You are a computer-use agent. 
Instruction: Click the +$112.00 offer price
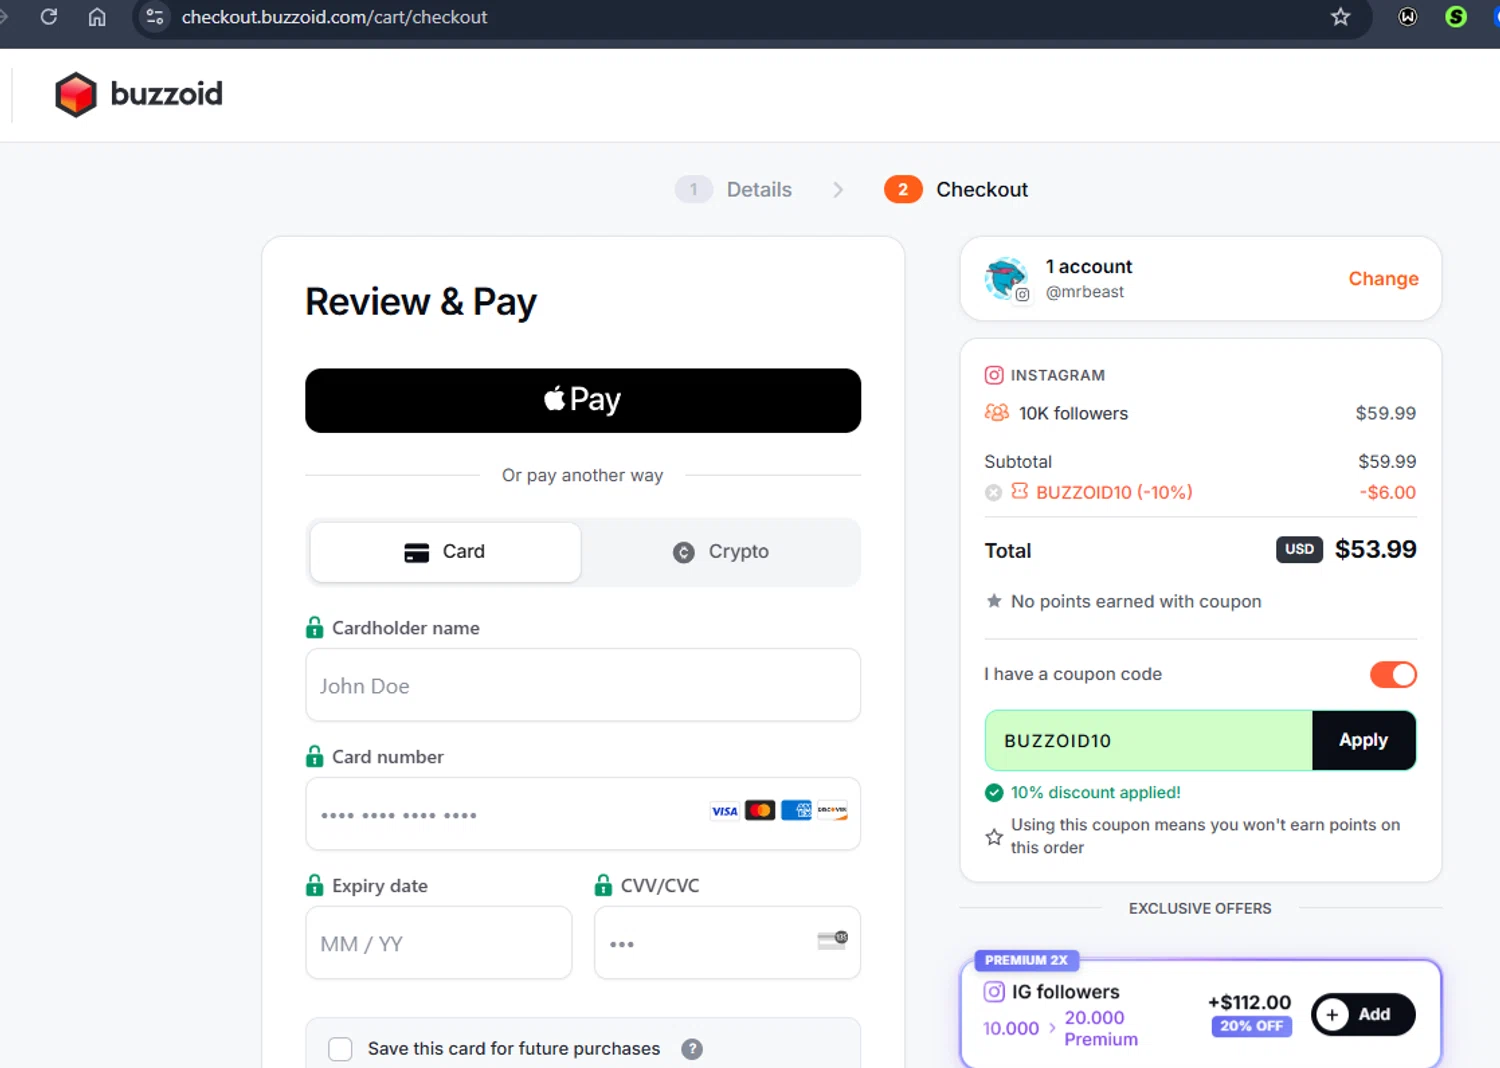(1249, 1002)
